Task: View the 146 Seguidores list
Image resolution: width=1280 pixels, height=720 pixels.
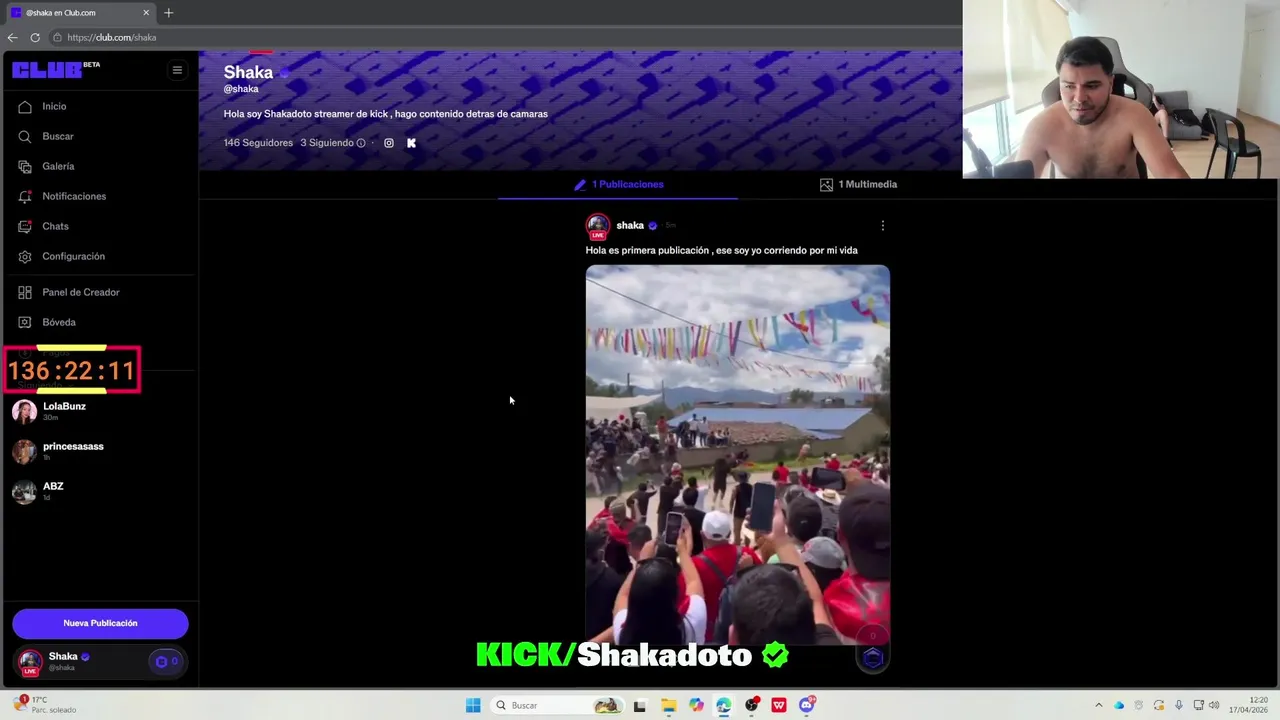Action: [x=258, y=143]
